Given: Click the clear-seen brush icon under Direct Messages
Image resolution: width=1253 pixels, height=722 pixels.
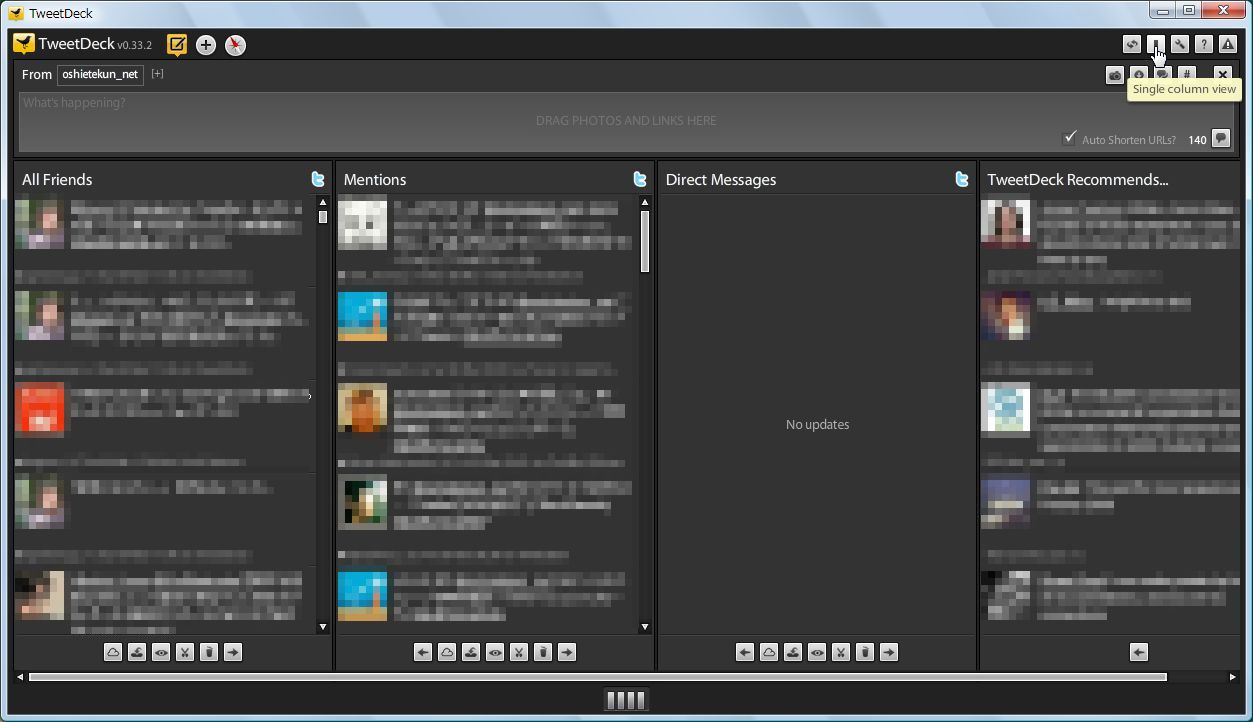Looking at the screenshot, I should point(793,652).
